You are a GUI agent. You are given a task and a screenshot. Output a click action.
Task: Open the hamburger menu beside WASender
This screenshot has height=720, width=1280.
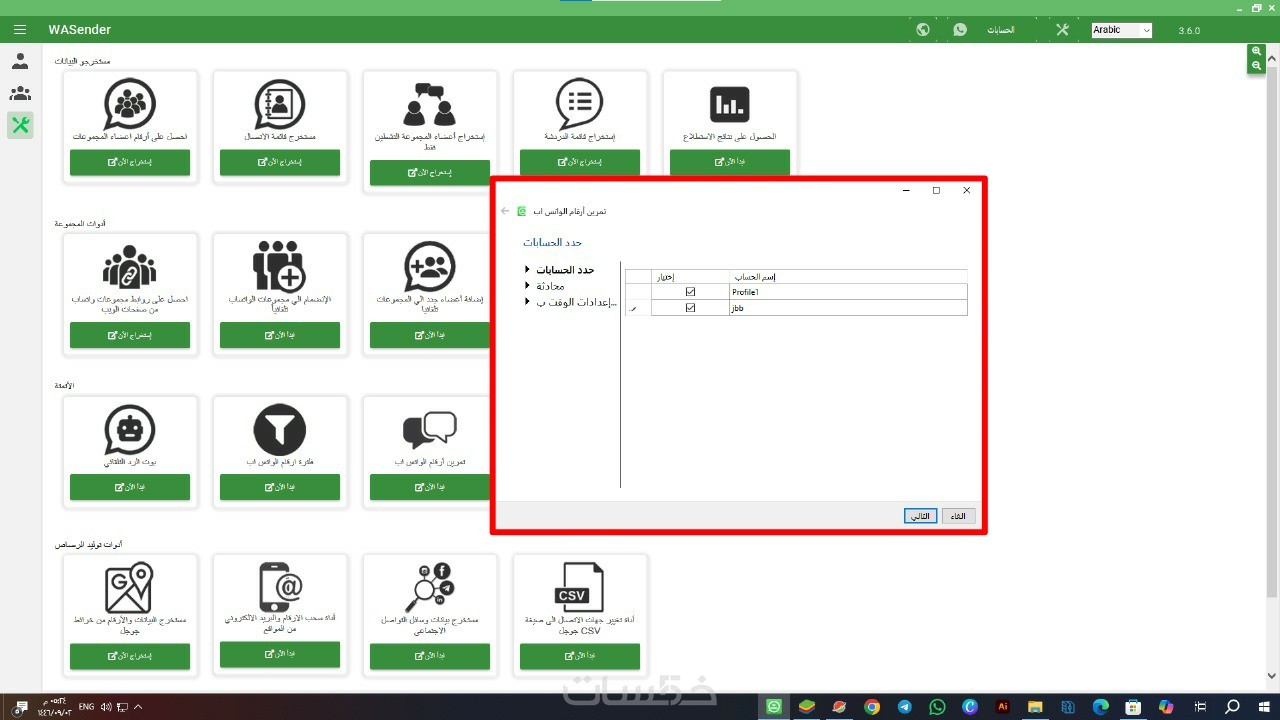(x=20, y=30)
